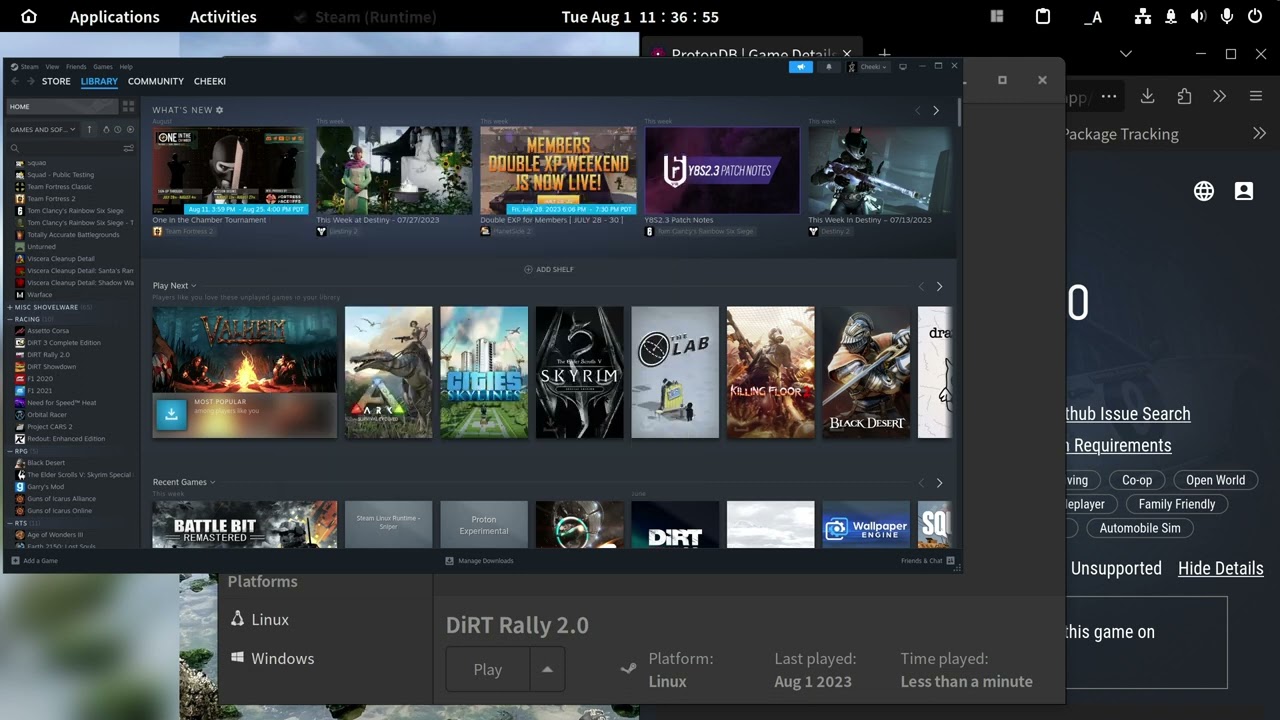The width and height of the screenshot is (1280, 720).
Task: Click the library Home button
Action: [62, 106]
